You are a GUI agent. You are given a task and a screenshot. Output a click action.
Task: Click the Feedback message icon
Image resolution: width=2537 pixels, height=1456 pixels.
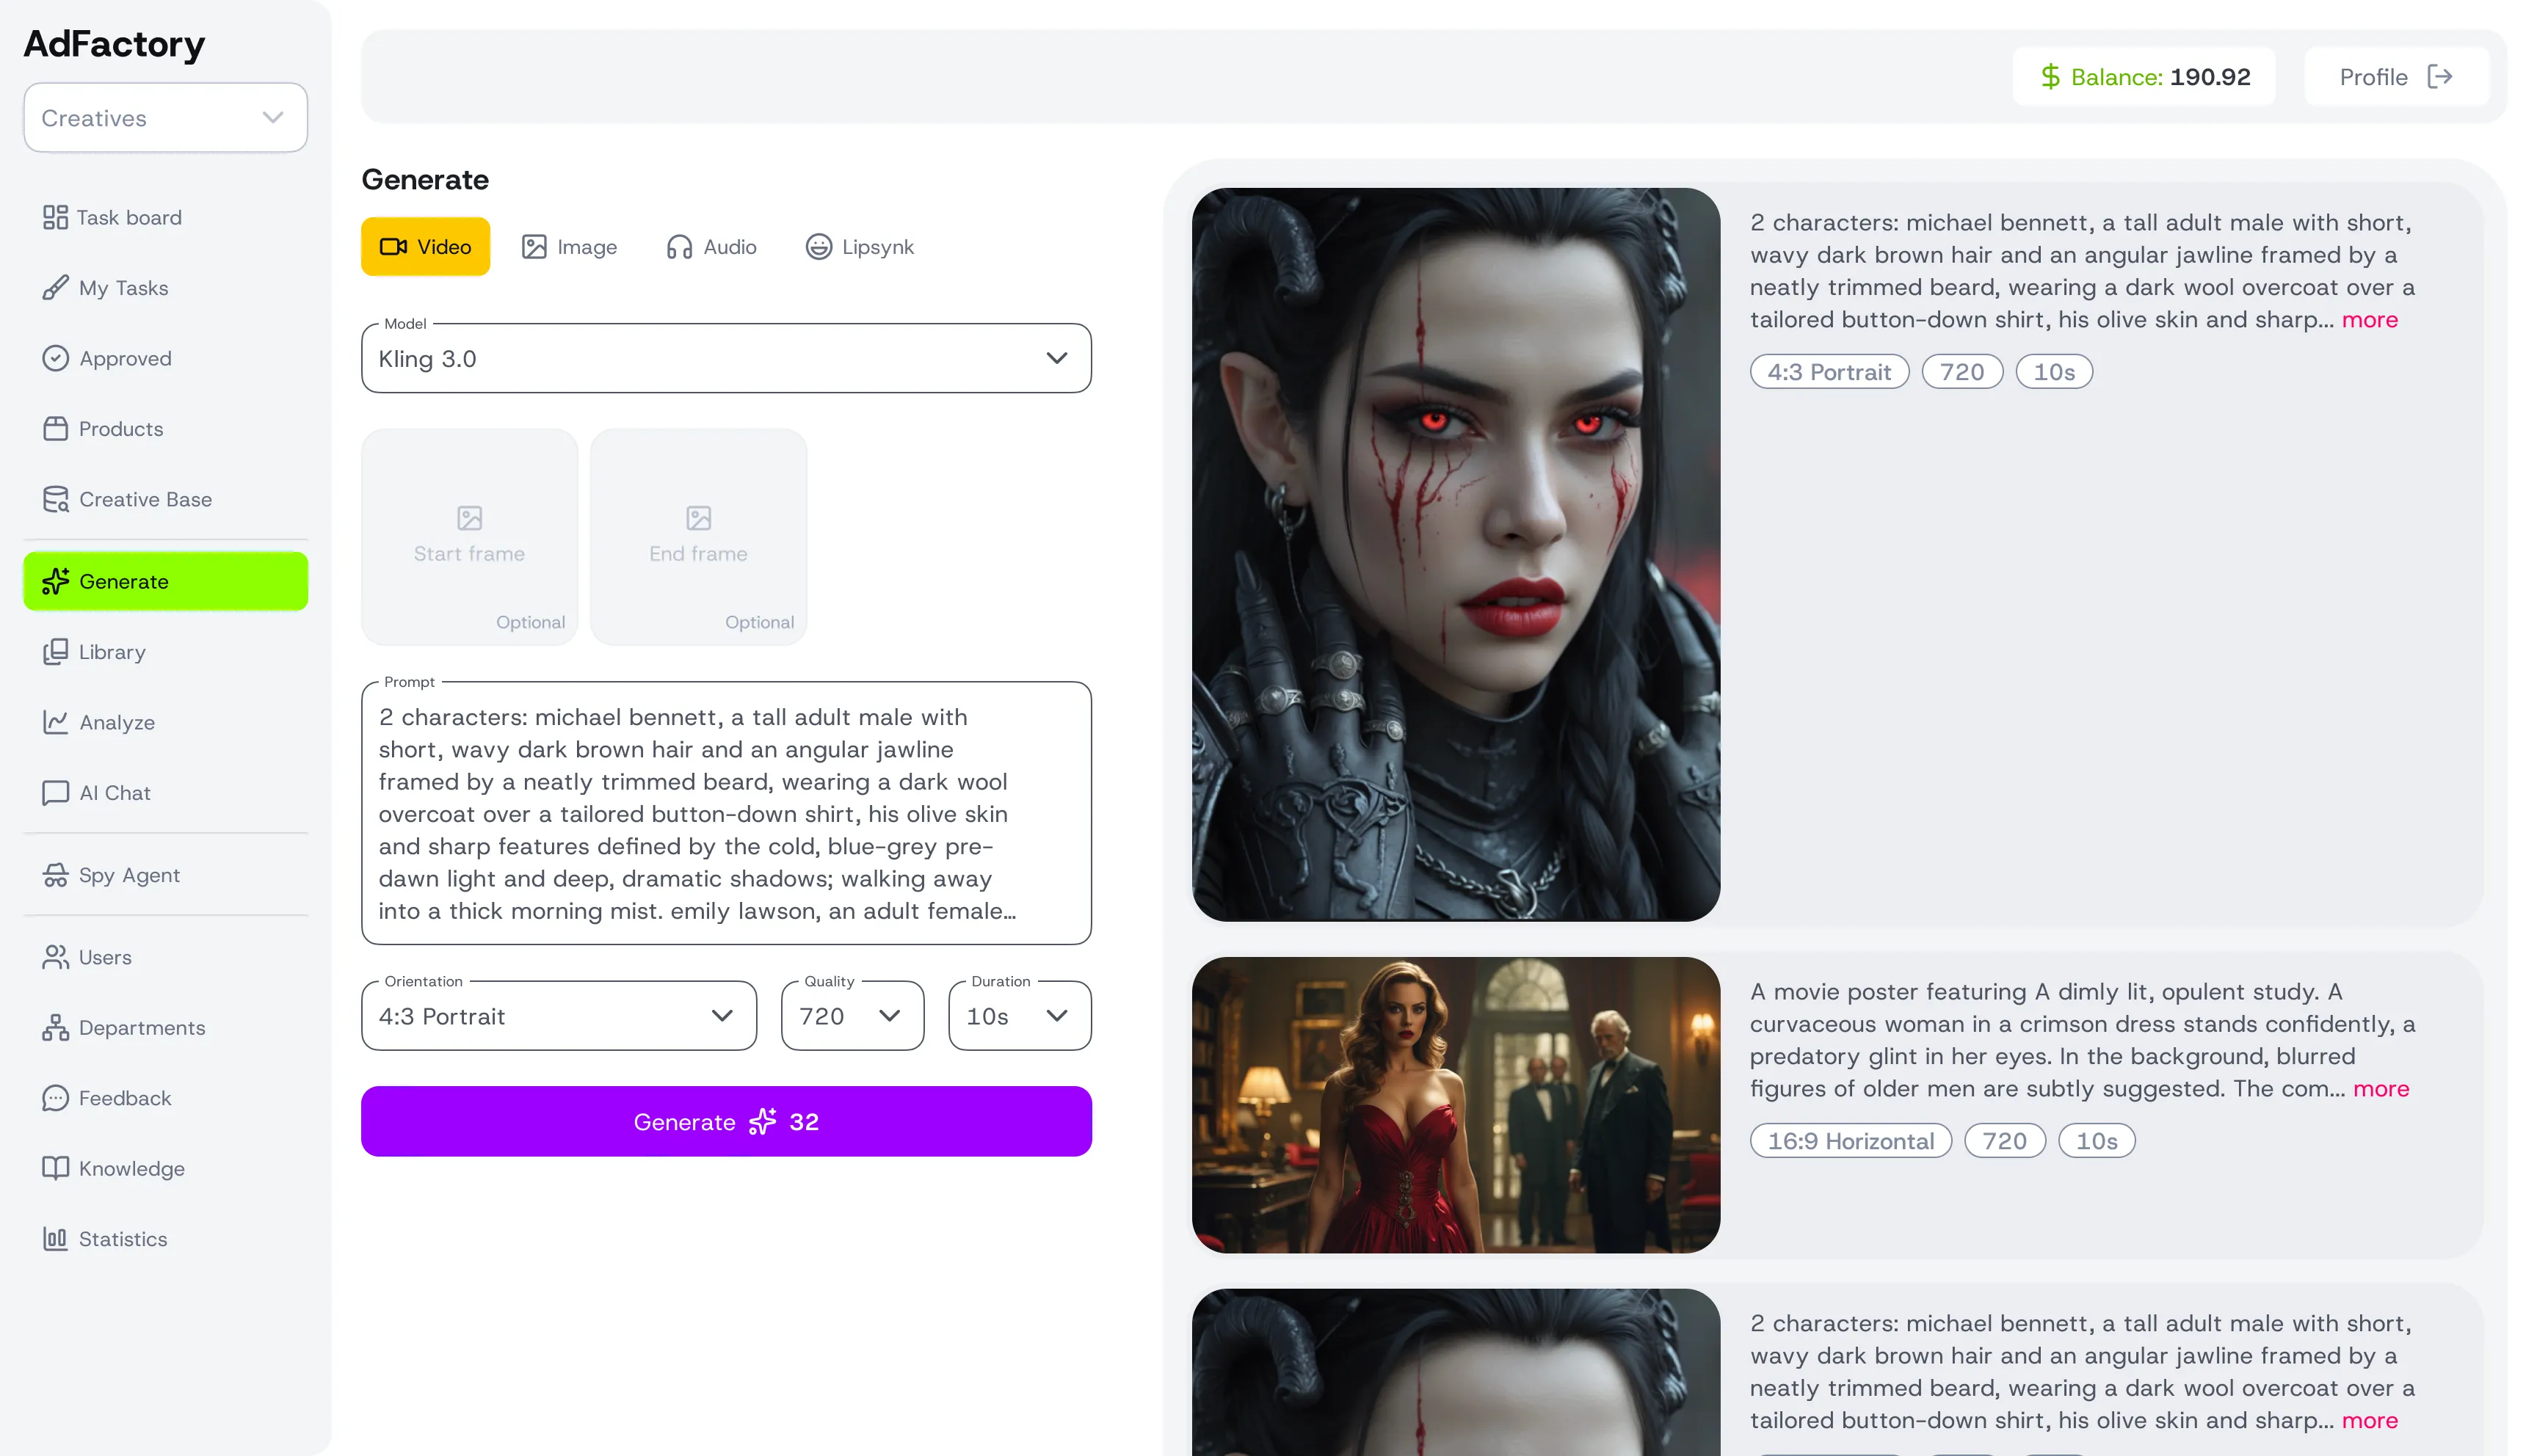55,1098
